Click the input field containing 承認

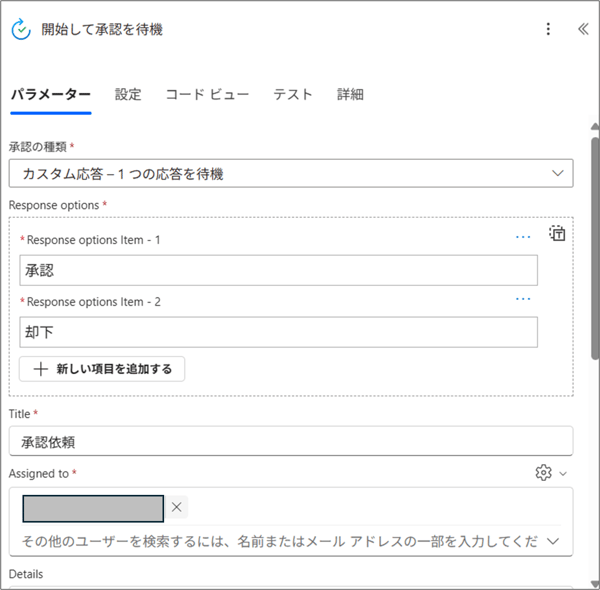(x=278, y=270)
